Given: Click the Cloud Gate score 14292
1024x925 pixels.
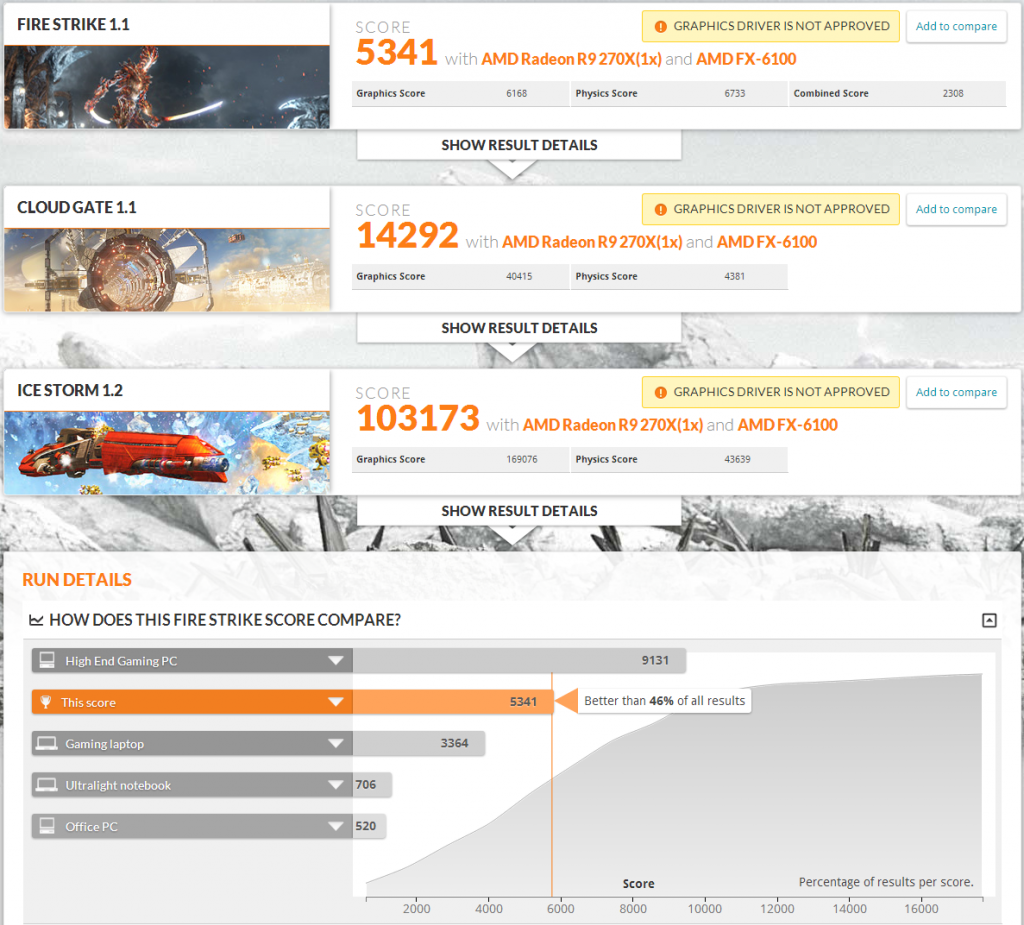Looking at the screenshot, I should click(407, 235).
